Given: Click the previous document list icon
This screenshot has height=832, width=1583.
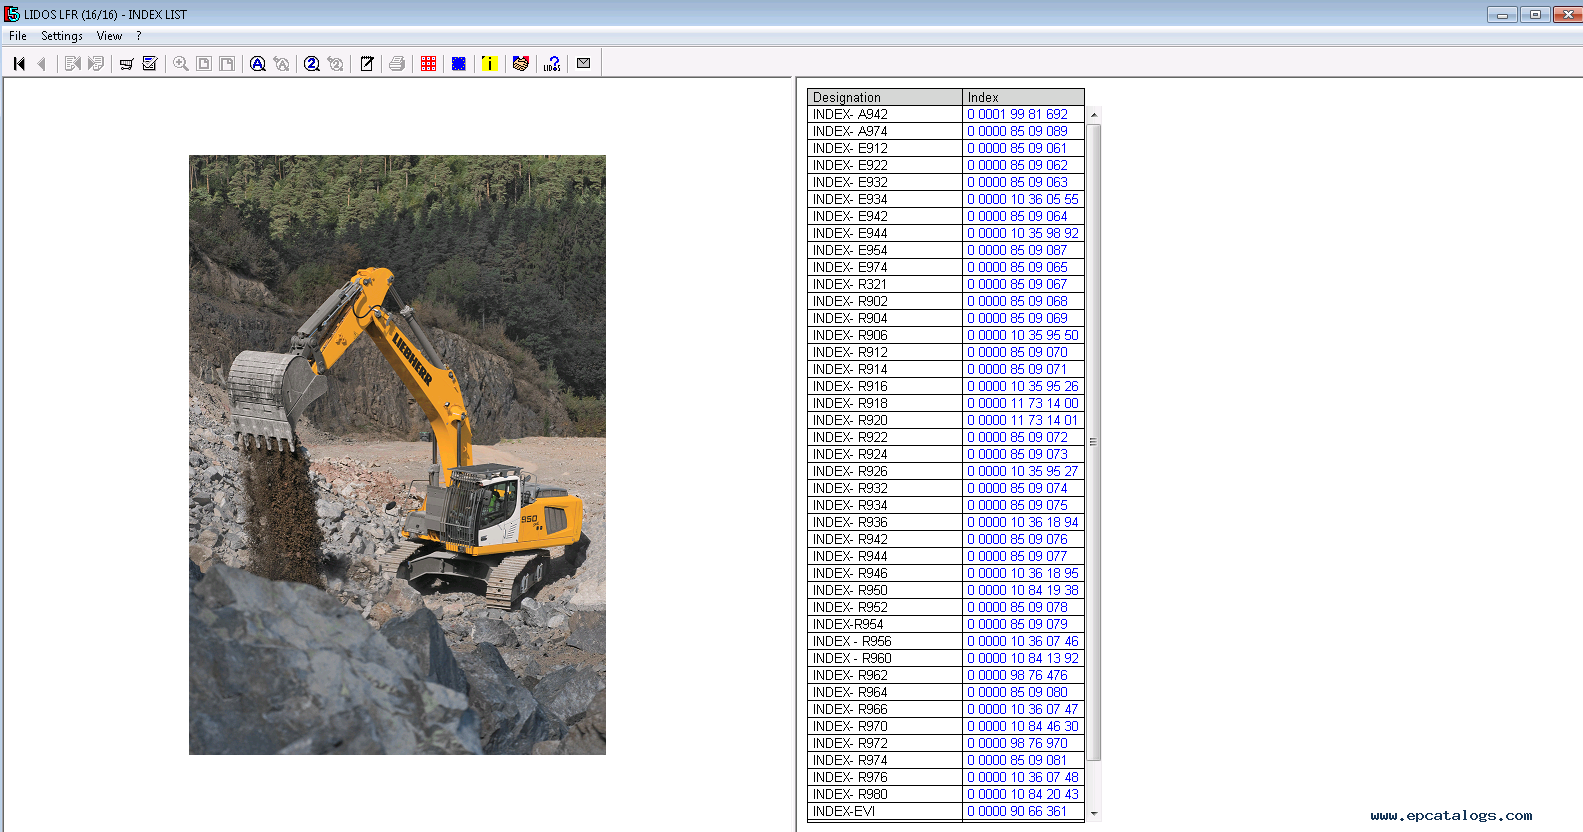Looking at the screenshot, I should click(72, 64).
